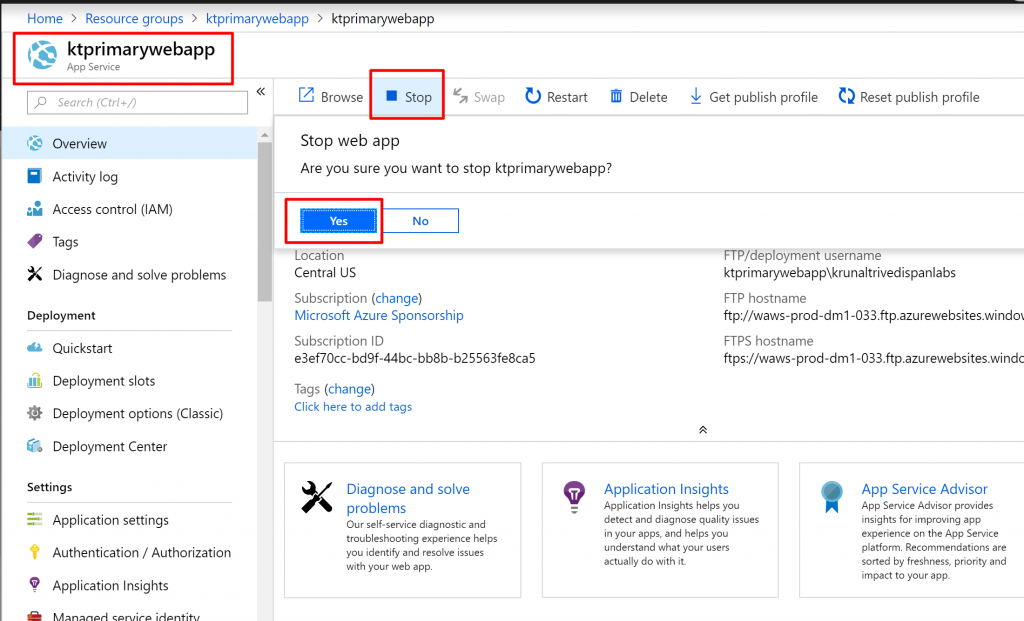The width and height of the screenshot is (1024, 621).
Task: Open Activity log menu item
Action: tap(130, 176)
